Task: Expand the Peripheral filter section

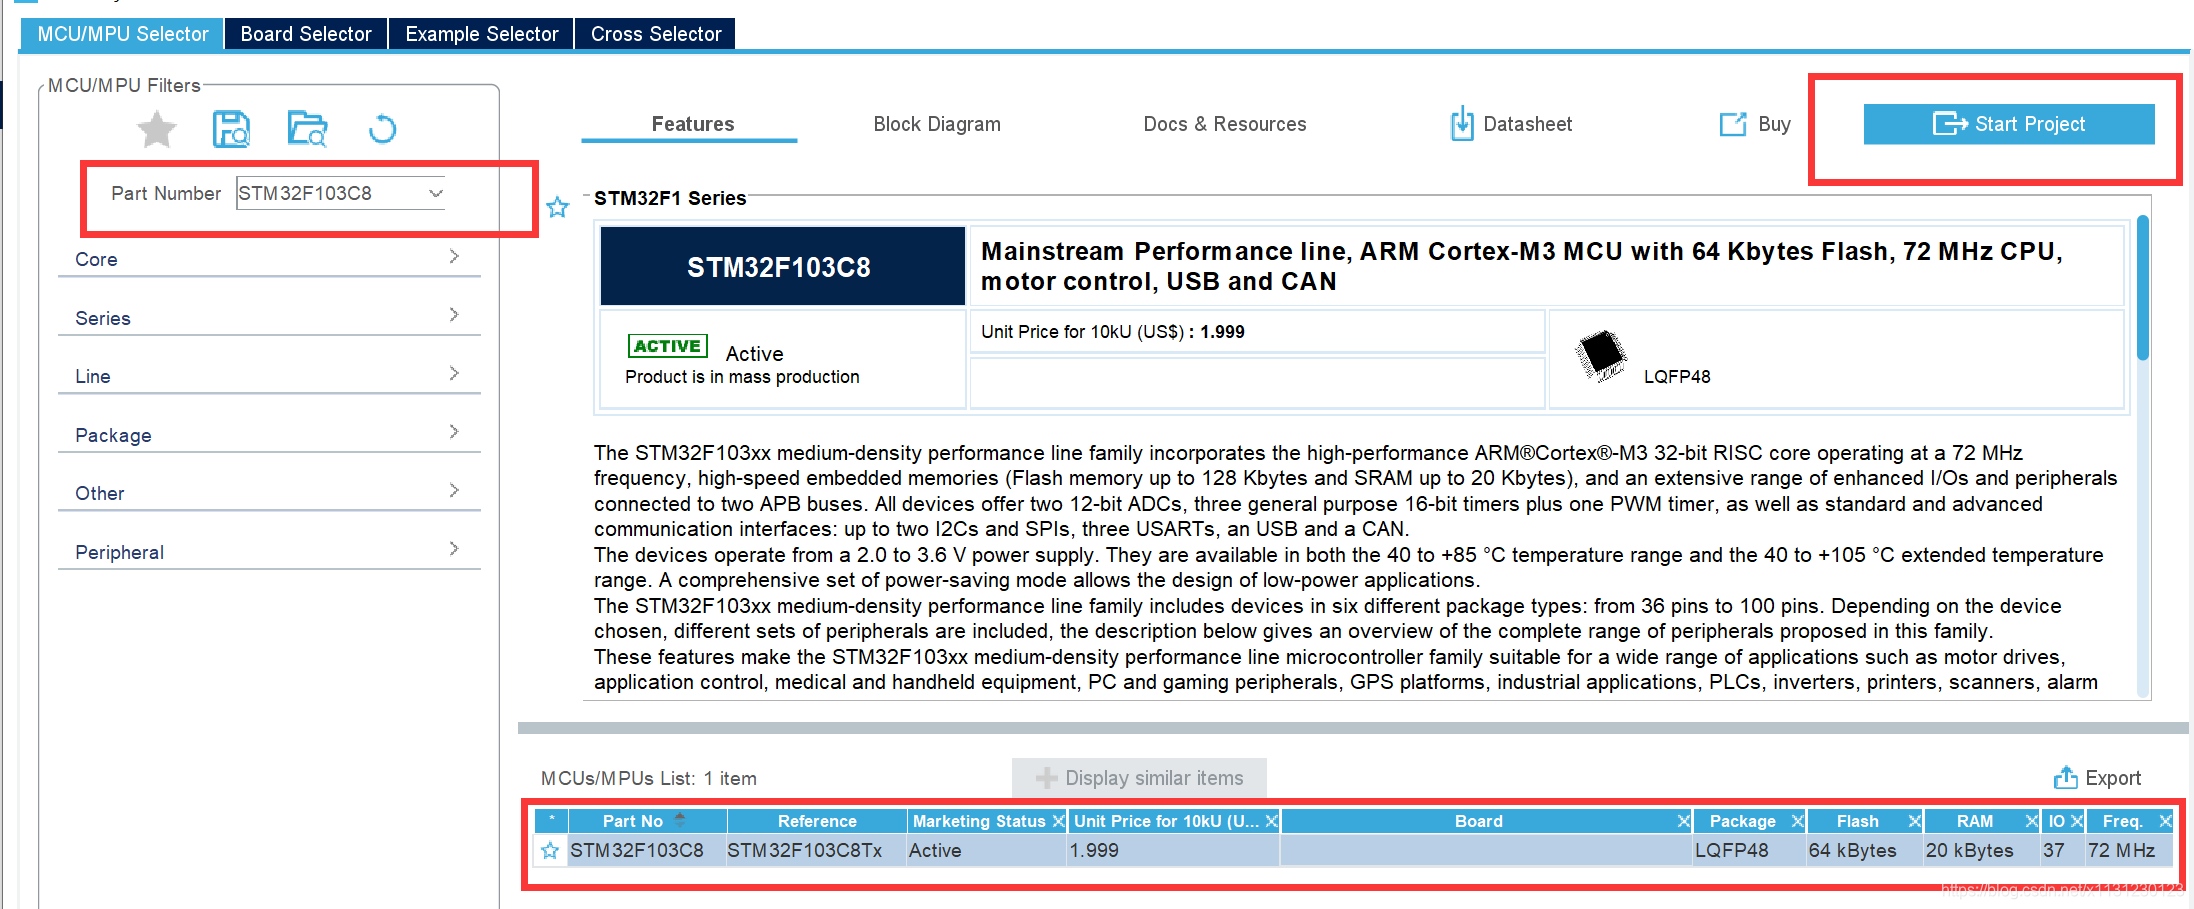Action: point(269,551)
